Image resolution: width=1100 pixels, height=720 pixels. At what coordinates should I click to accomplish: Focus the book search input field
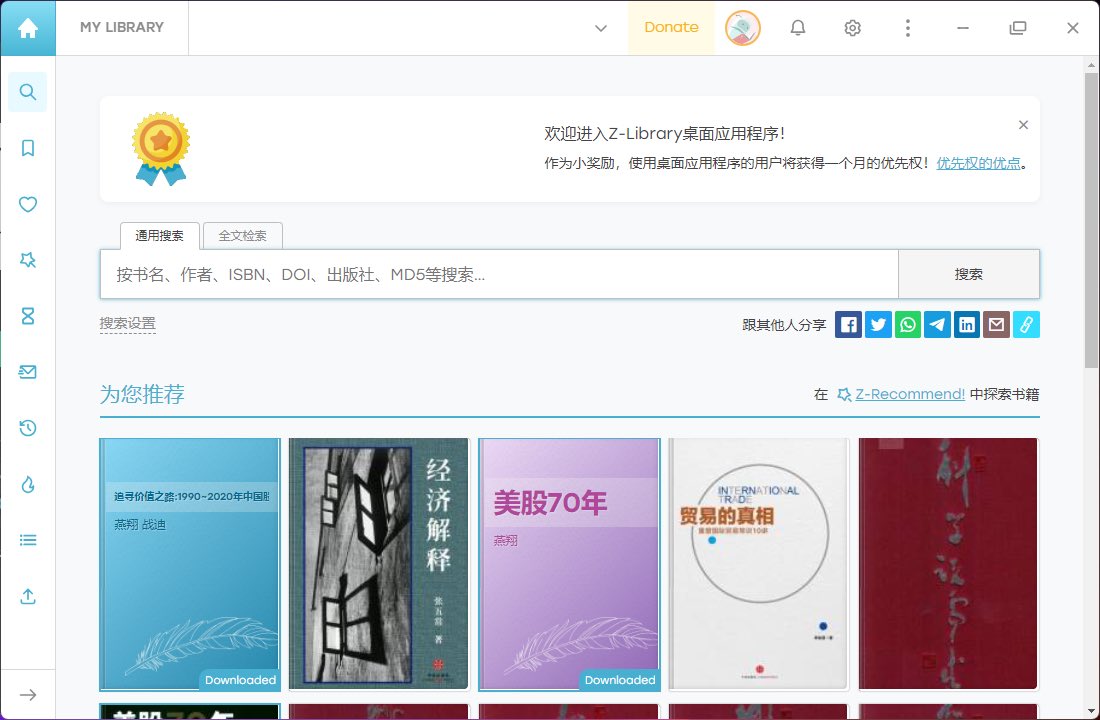point(499,274)
